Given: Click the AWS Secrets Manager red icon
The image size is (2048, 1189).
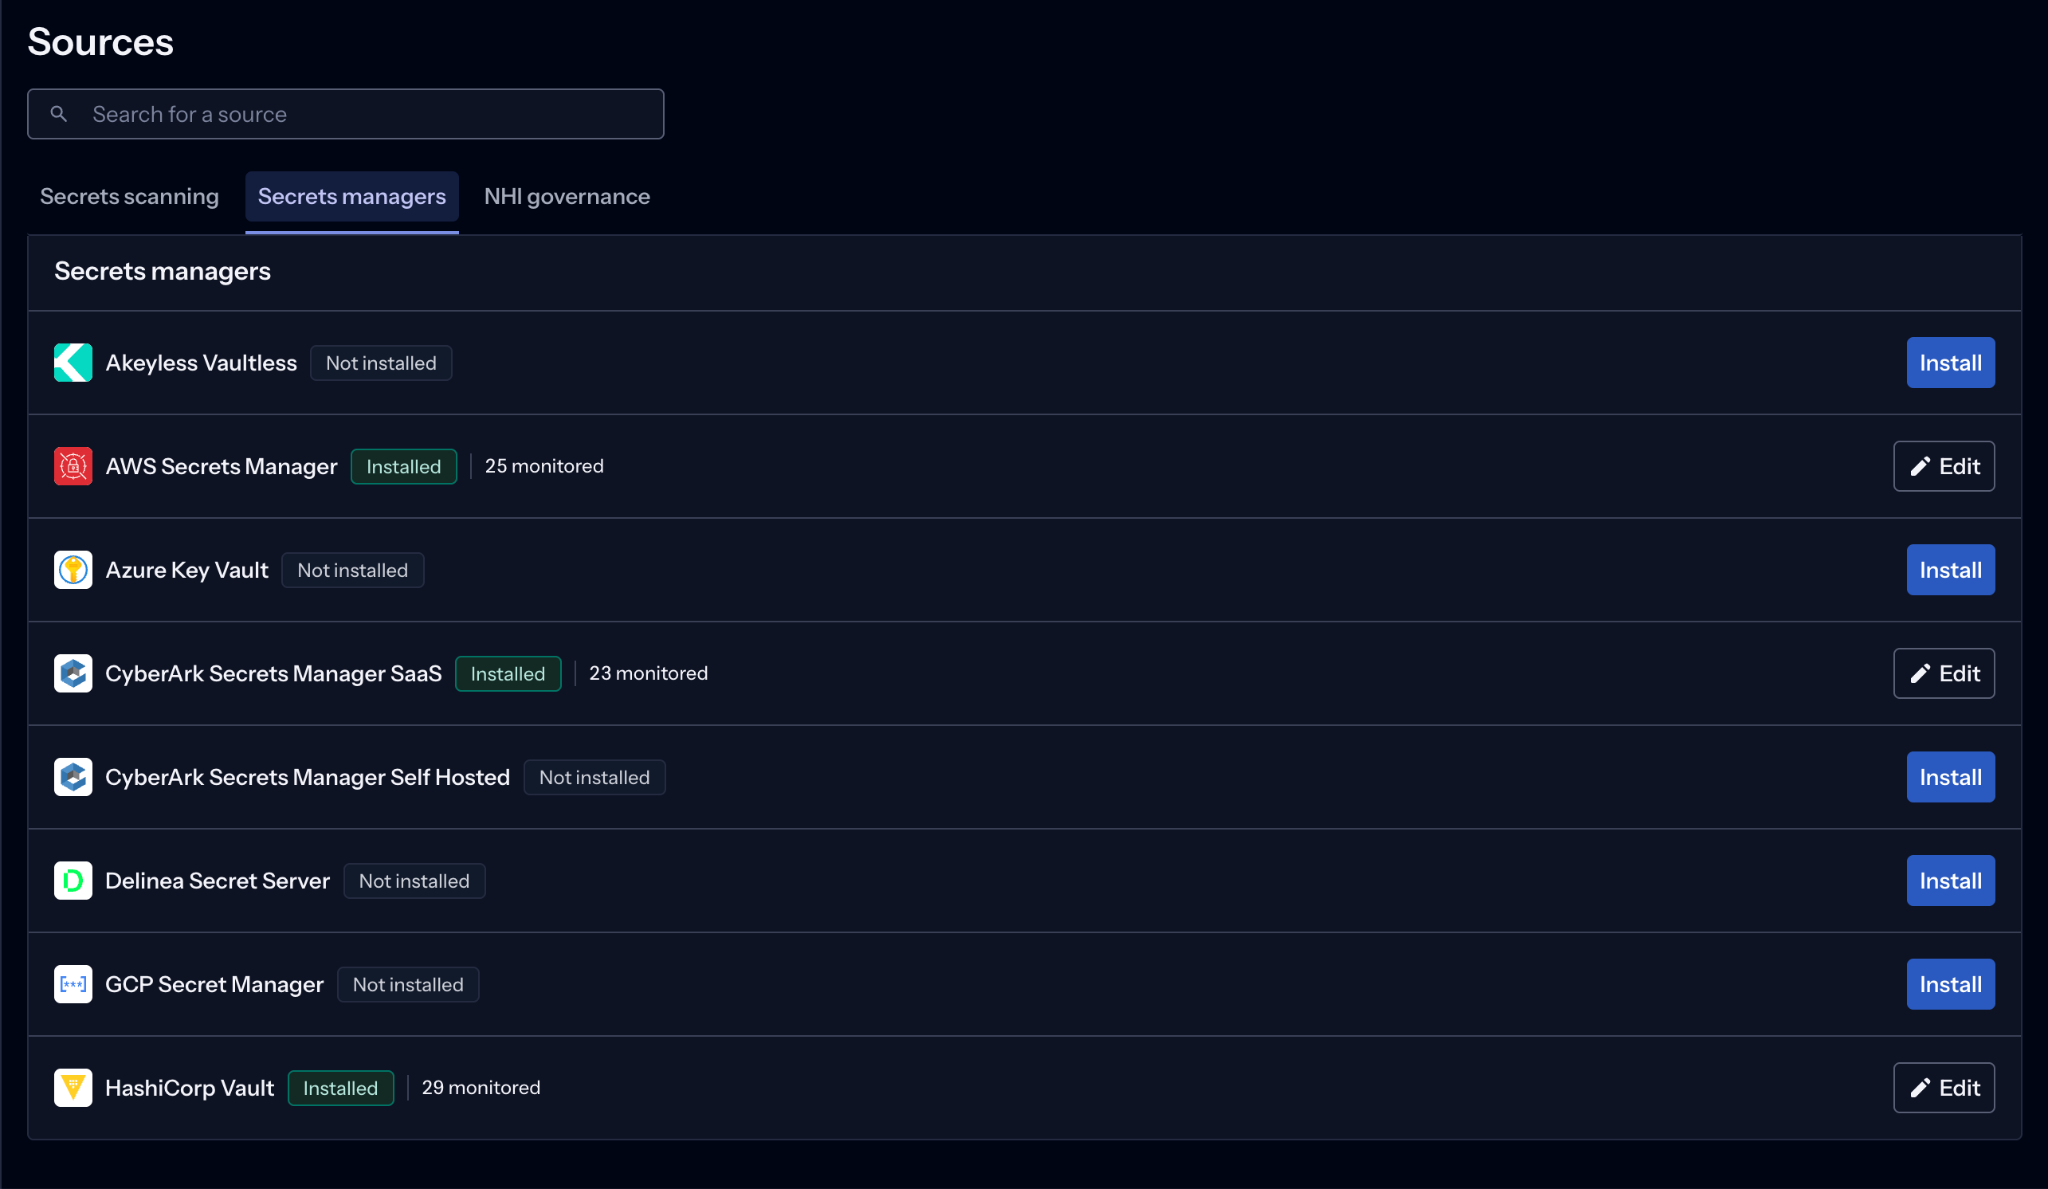Looking at the screenshot, I should point(73,466).
